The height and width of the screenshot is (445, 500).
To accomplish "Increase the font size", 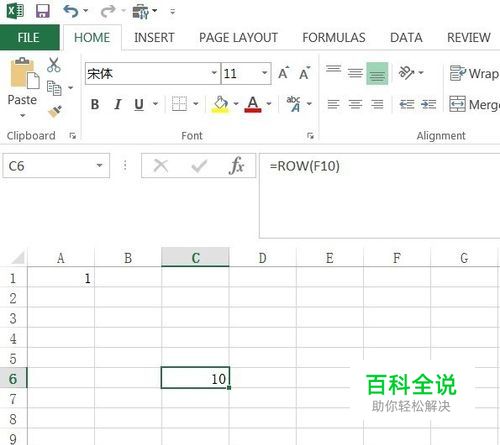I will pyautogui.click(x=284, y=73).
